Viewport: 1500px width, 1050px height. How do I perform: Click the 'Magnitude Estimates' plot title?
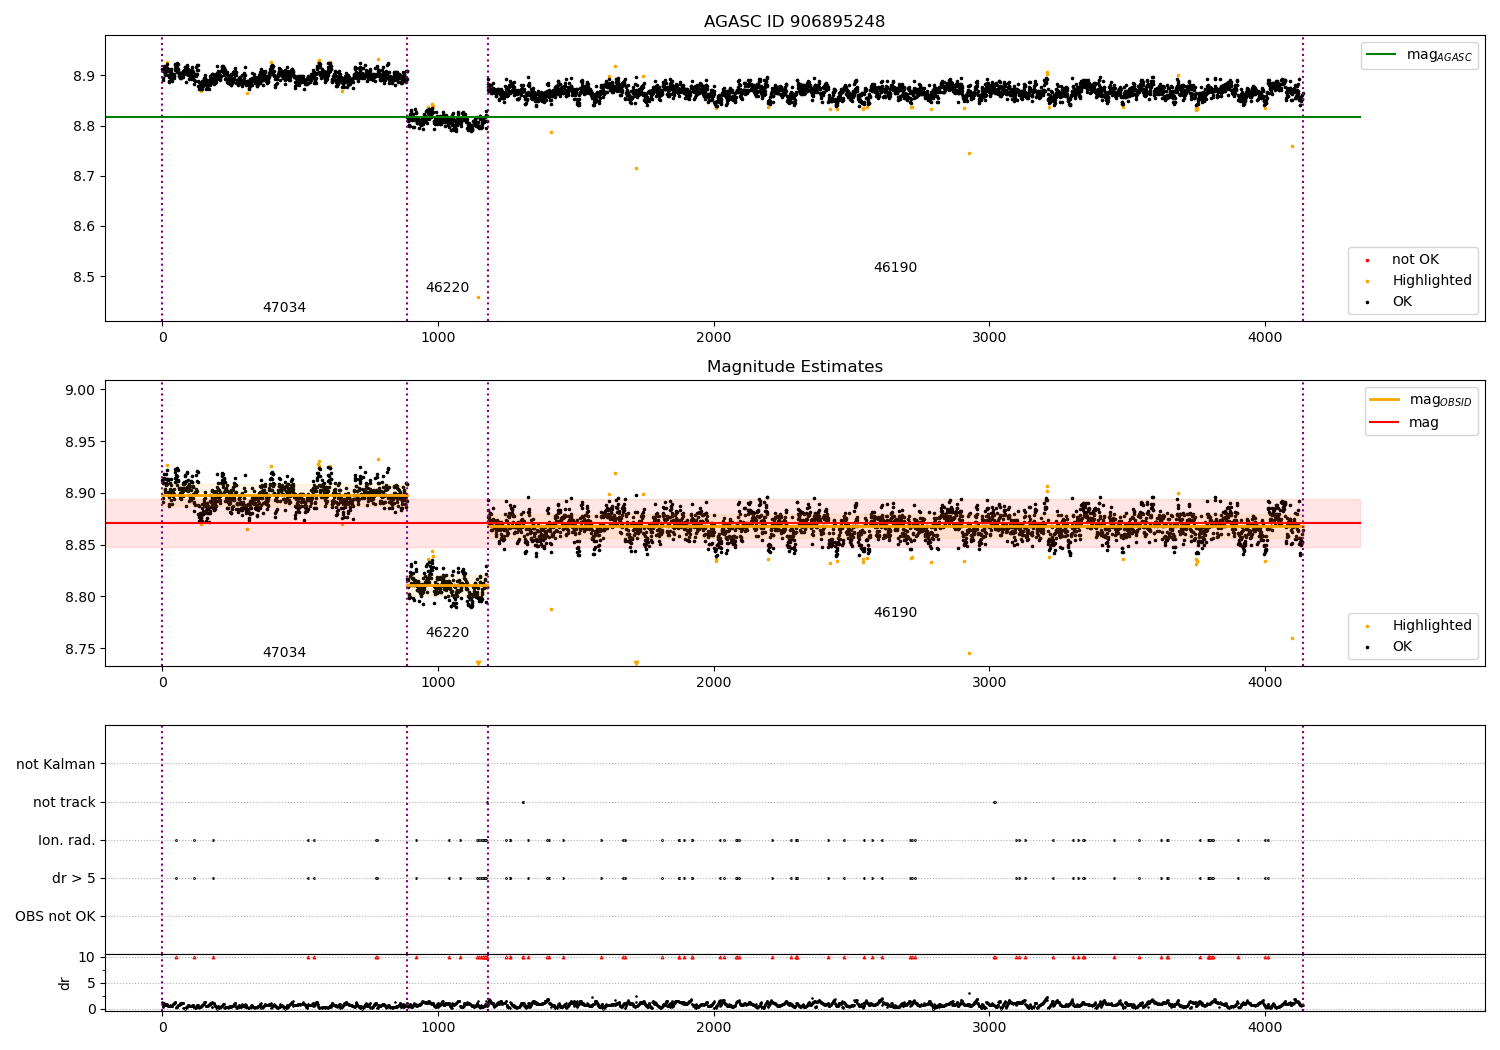pyautogui.click(x=794, y=367)
